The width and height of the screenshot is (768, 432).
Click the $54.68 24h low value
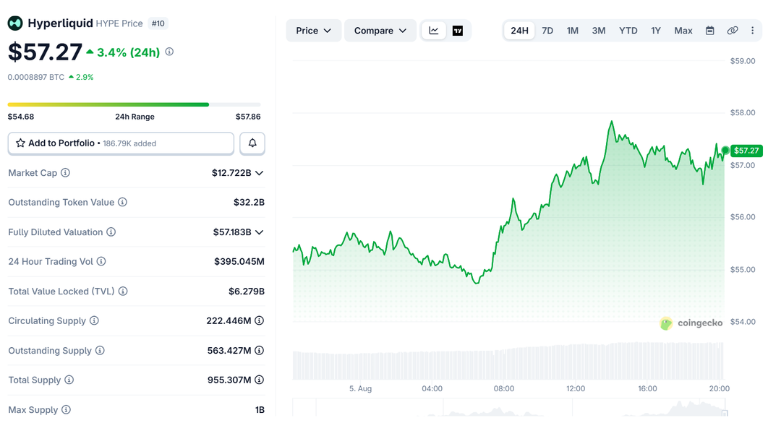coord(21,117)
